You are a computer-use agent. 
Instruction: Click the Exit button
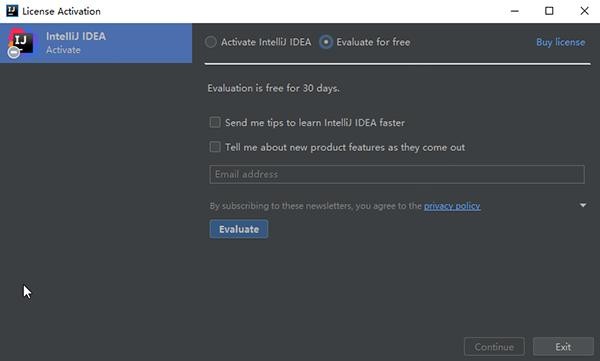coord(563,347)
